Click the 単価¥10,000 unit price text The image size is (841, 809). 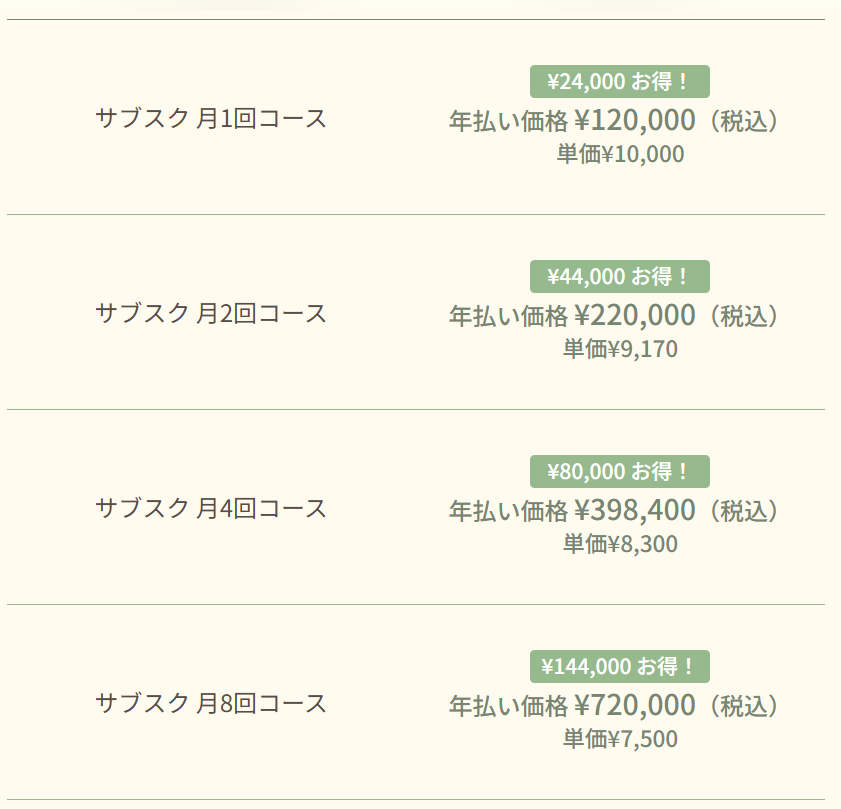click(620, 154)
